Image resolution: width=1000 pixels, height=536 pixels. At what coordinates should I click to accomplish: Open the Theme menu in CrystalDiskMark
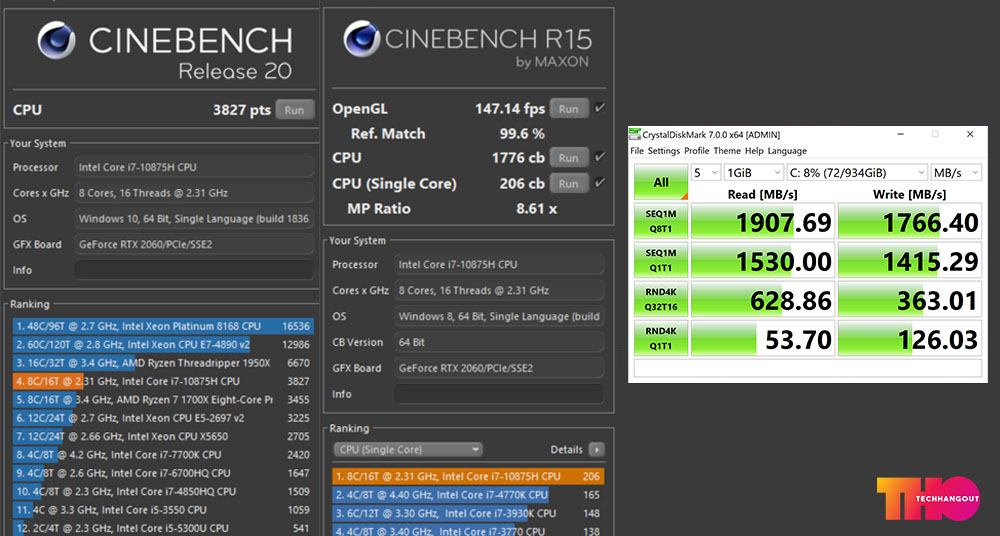click(x=727, y=151)
